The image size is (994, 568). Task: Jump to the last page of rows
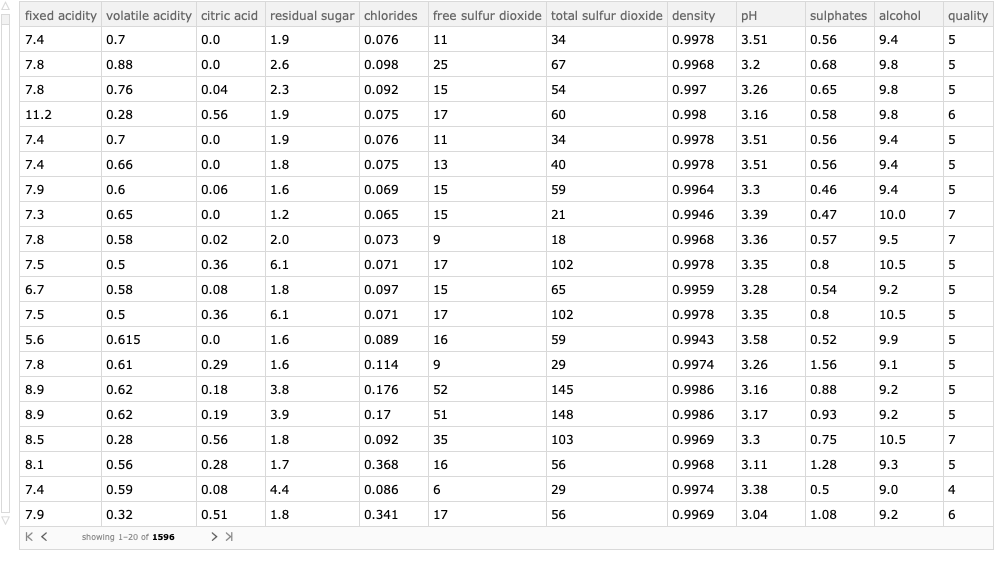tap(229, 537)
